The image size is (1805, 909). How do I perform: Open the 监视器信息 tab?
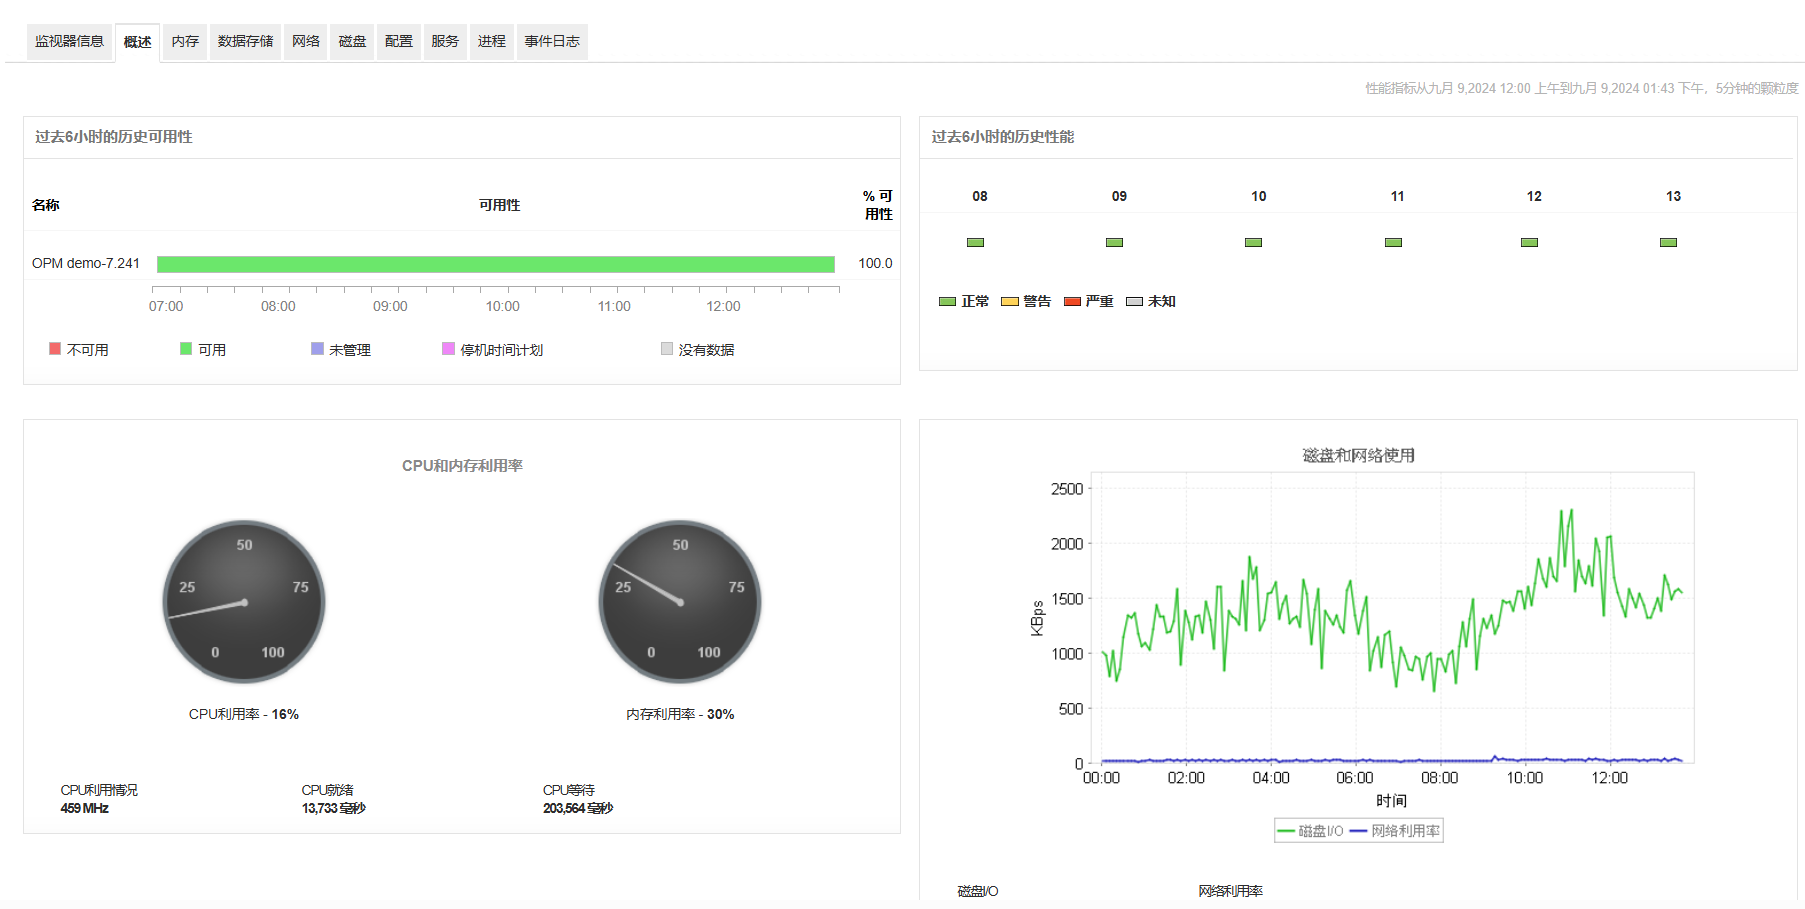click(69, 42)
